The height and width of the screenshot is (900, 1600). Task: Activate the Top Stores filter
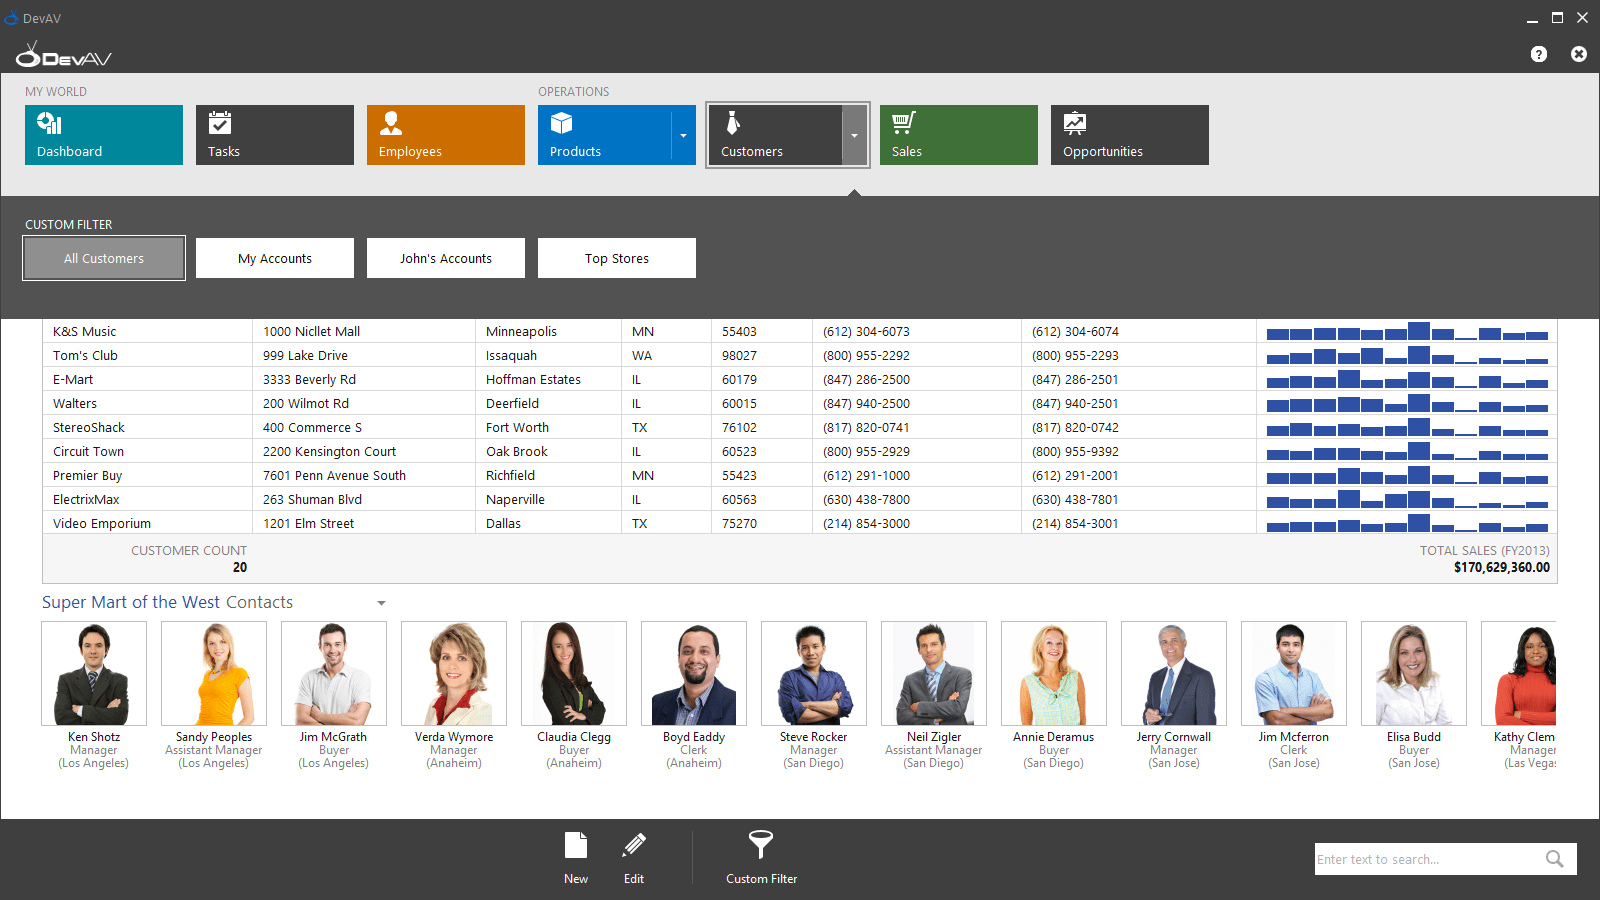tap(616, 257)
